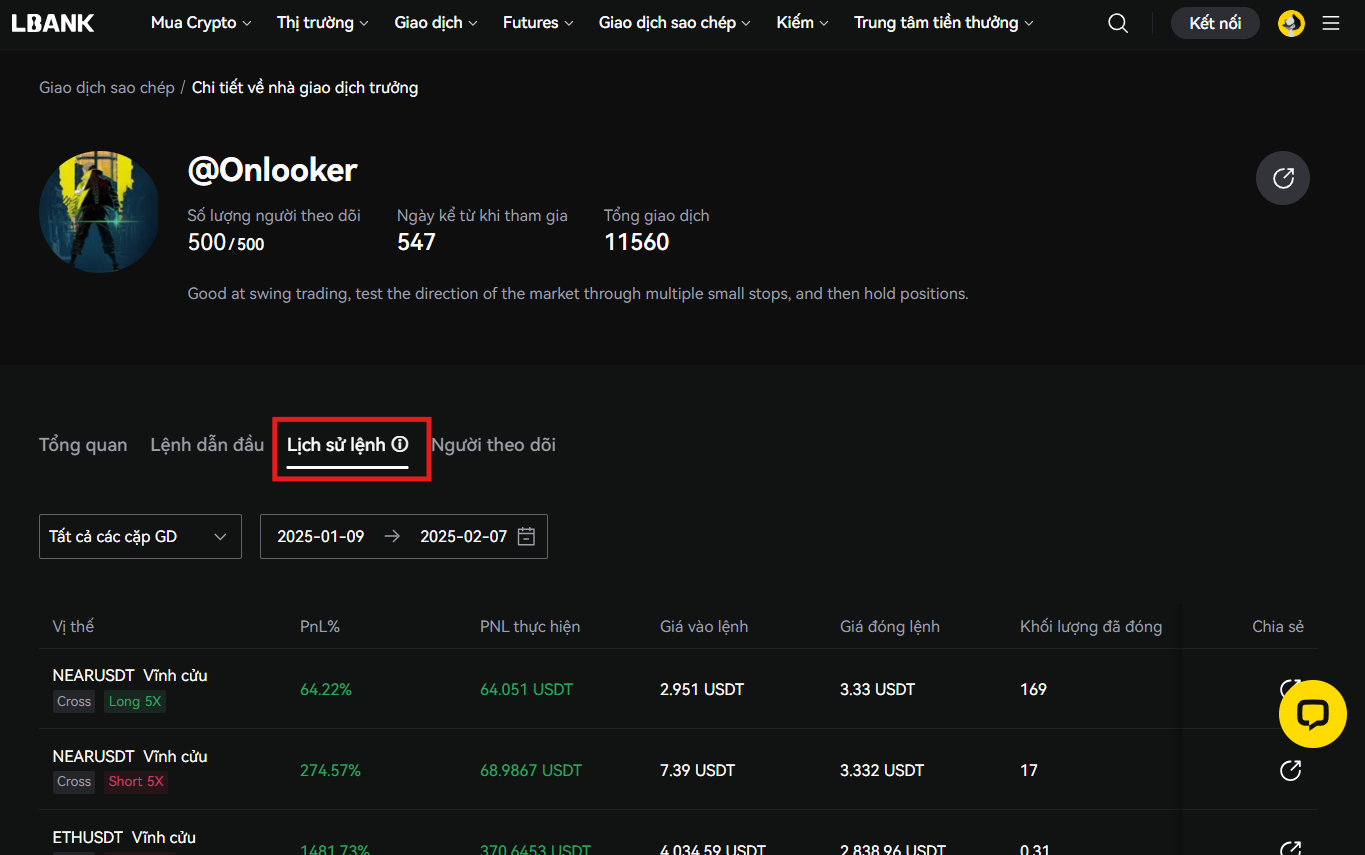This screenshot has width=1365, height=855.
Task: Switch to the Tổng quan tab
Action: (83, 445)
